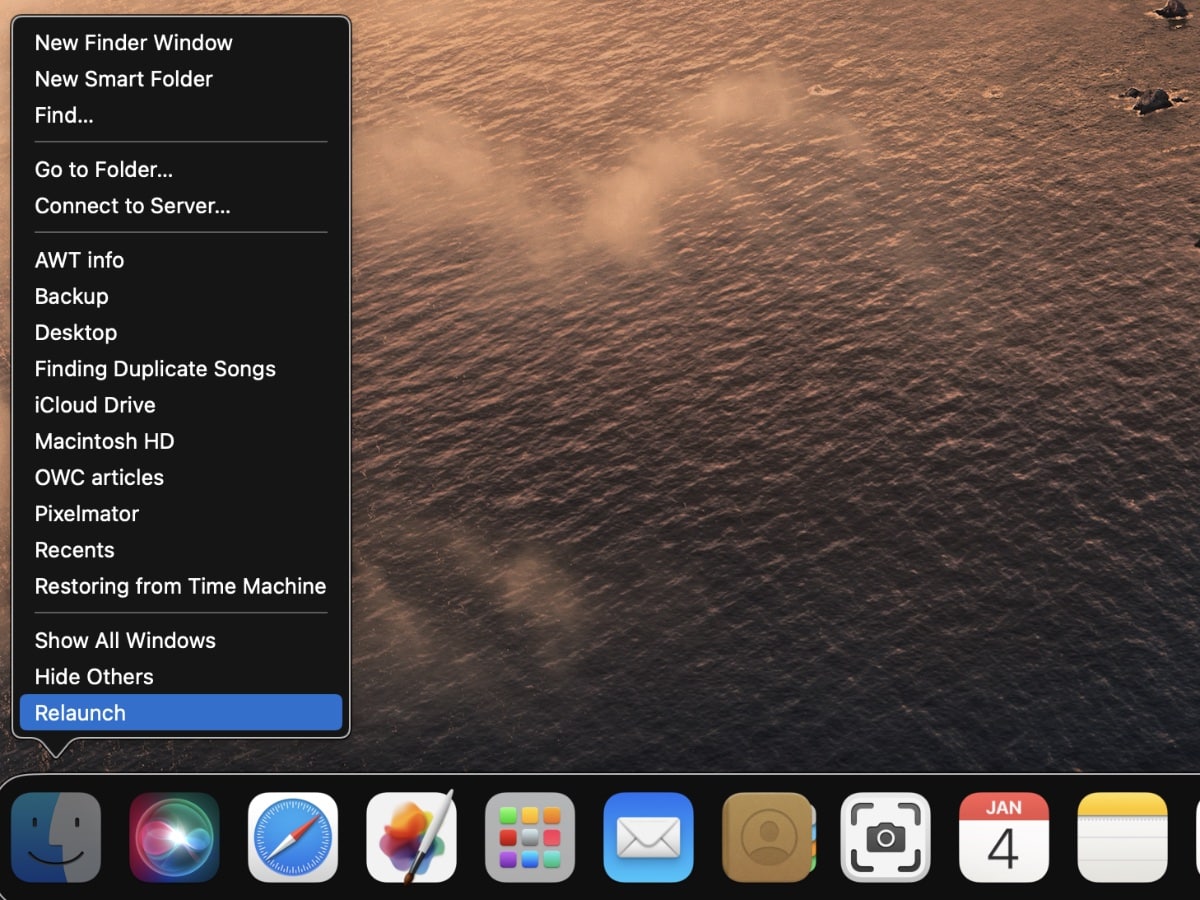This screenshot has width=1200, height=900.
Task: Open Launchpad app grid icon
Action: [530, 837]
